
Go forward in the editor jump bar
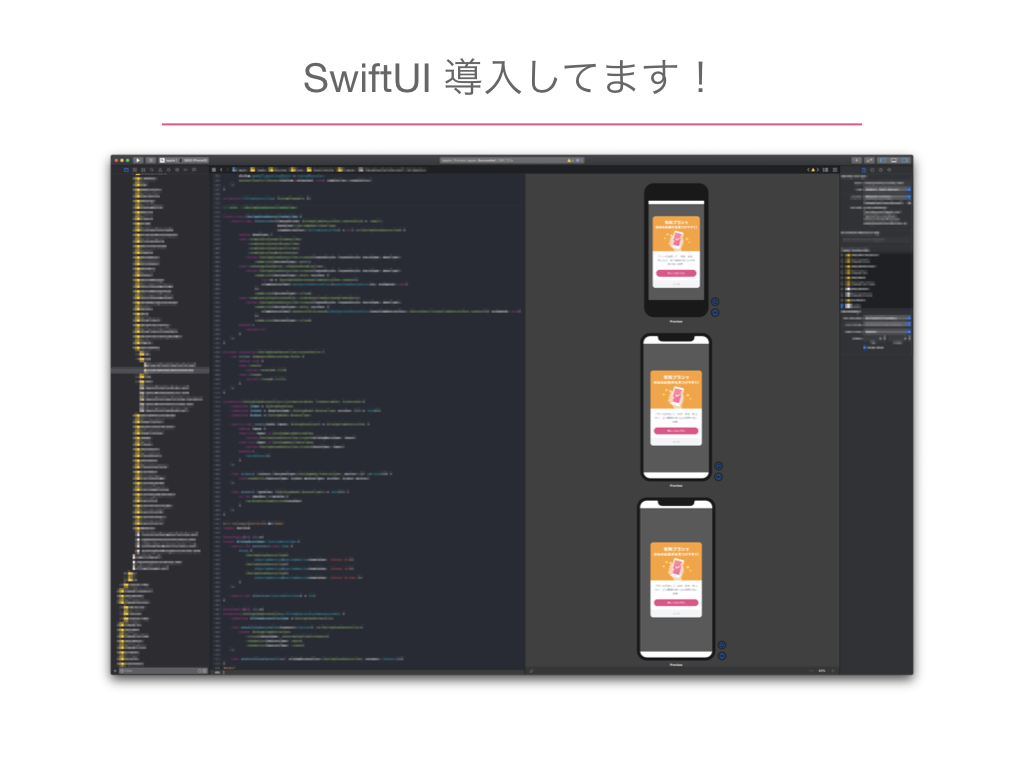(x=228, y=170)
